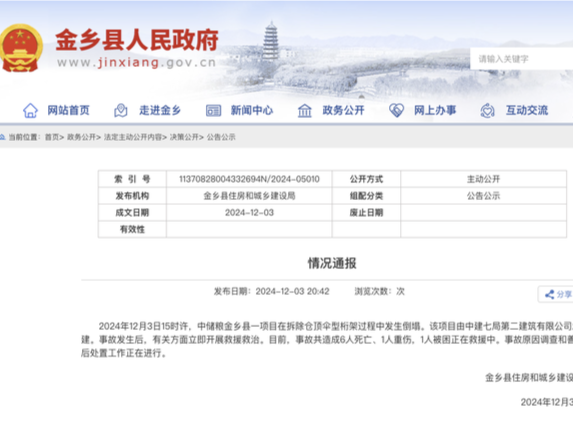The width and height of the screenshot is (573, 431).
Task: Click the 当前位置 breadcrumb label
Action: click(x=23, y=137)
